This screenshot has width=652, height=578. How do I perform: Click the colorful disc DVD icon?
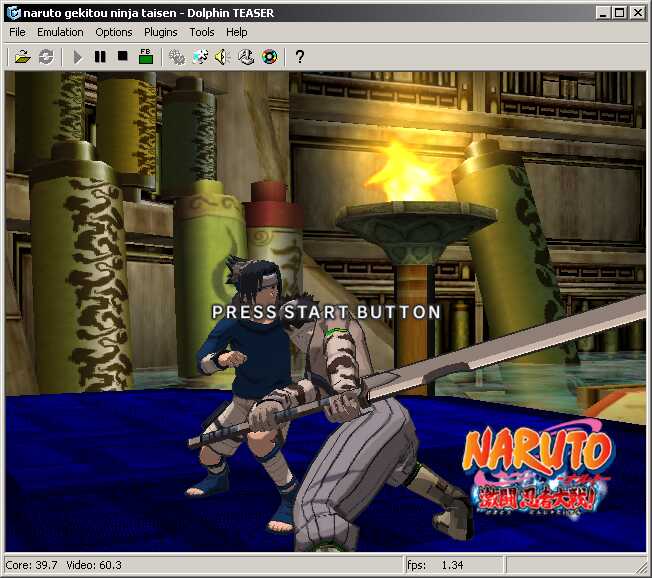click(269, 57)
